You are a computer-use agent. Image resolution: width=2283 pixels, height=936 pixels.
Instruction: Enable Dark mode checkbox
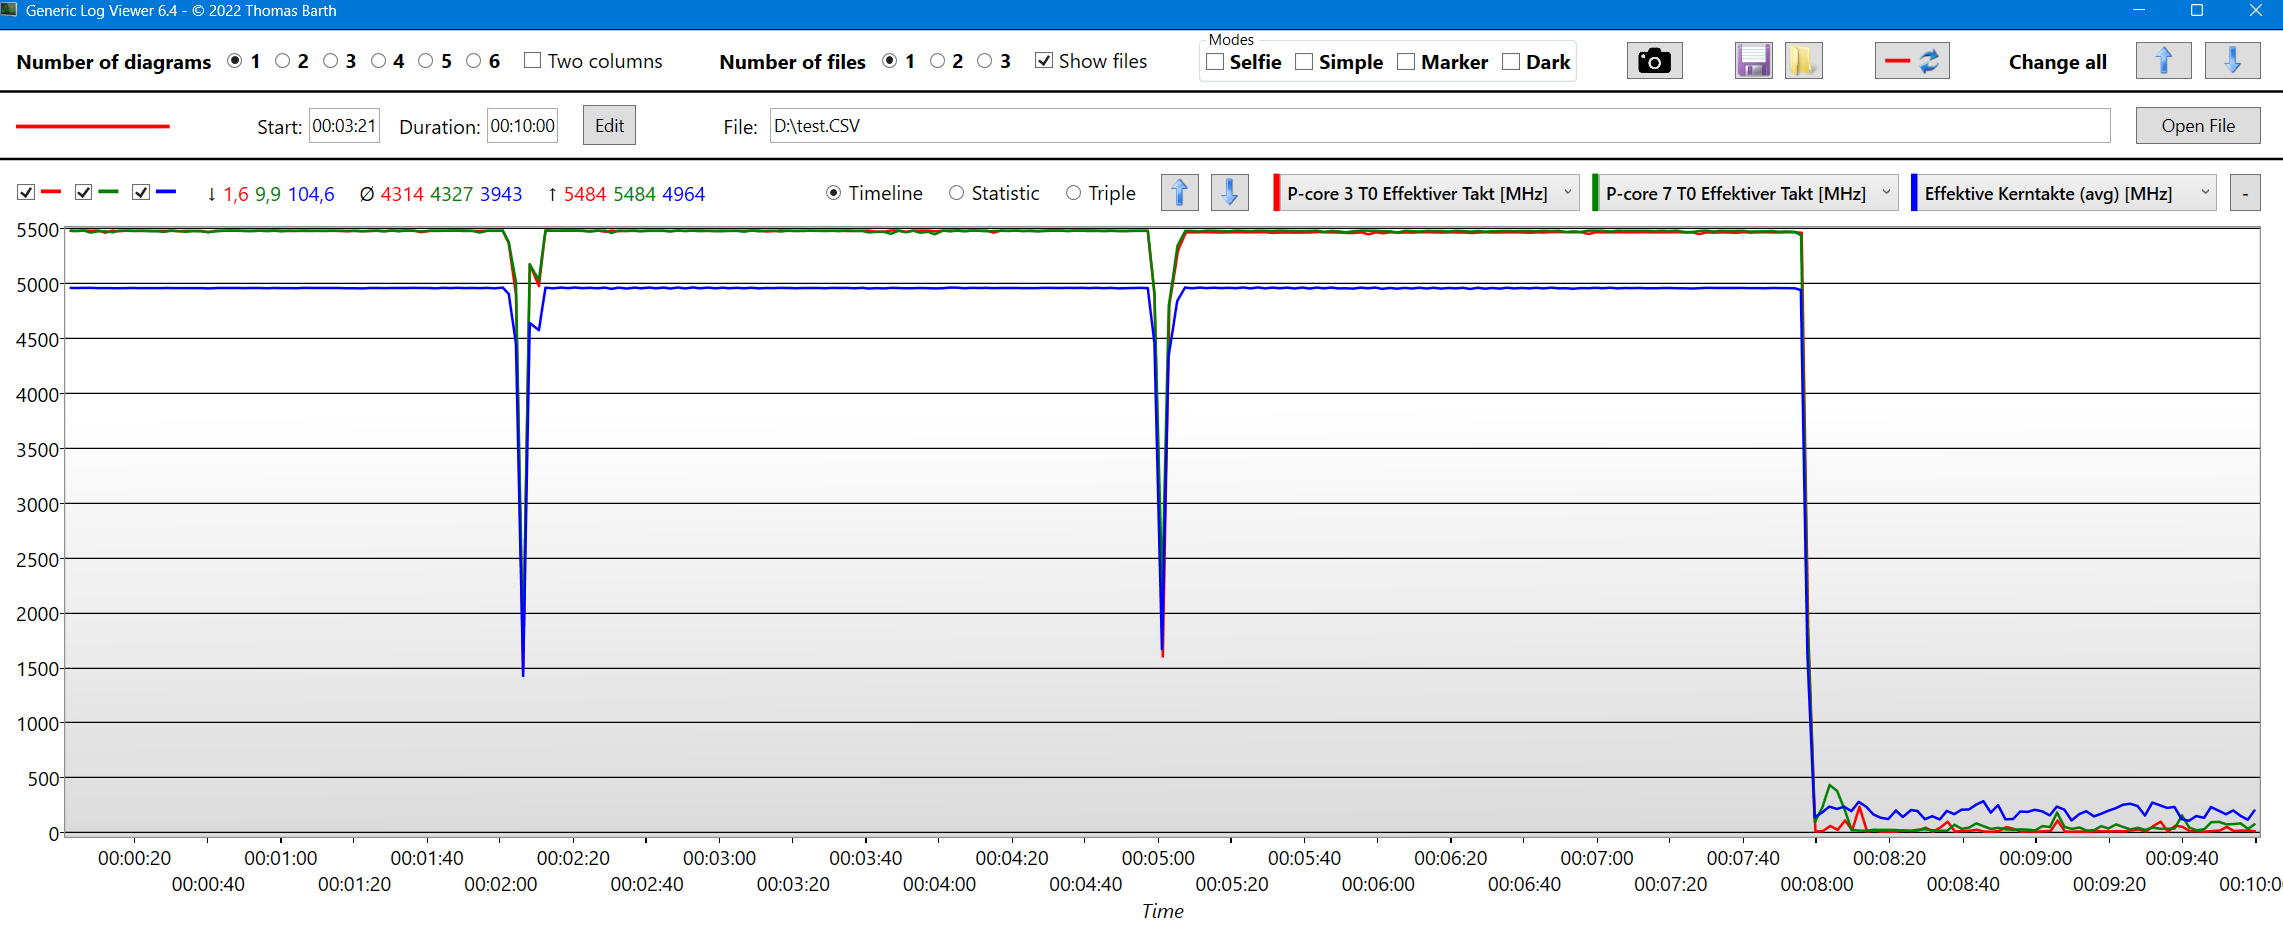point(1511,62)
